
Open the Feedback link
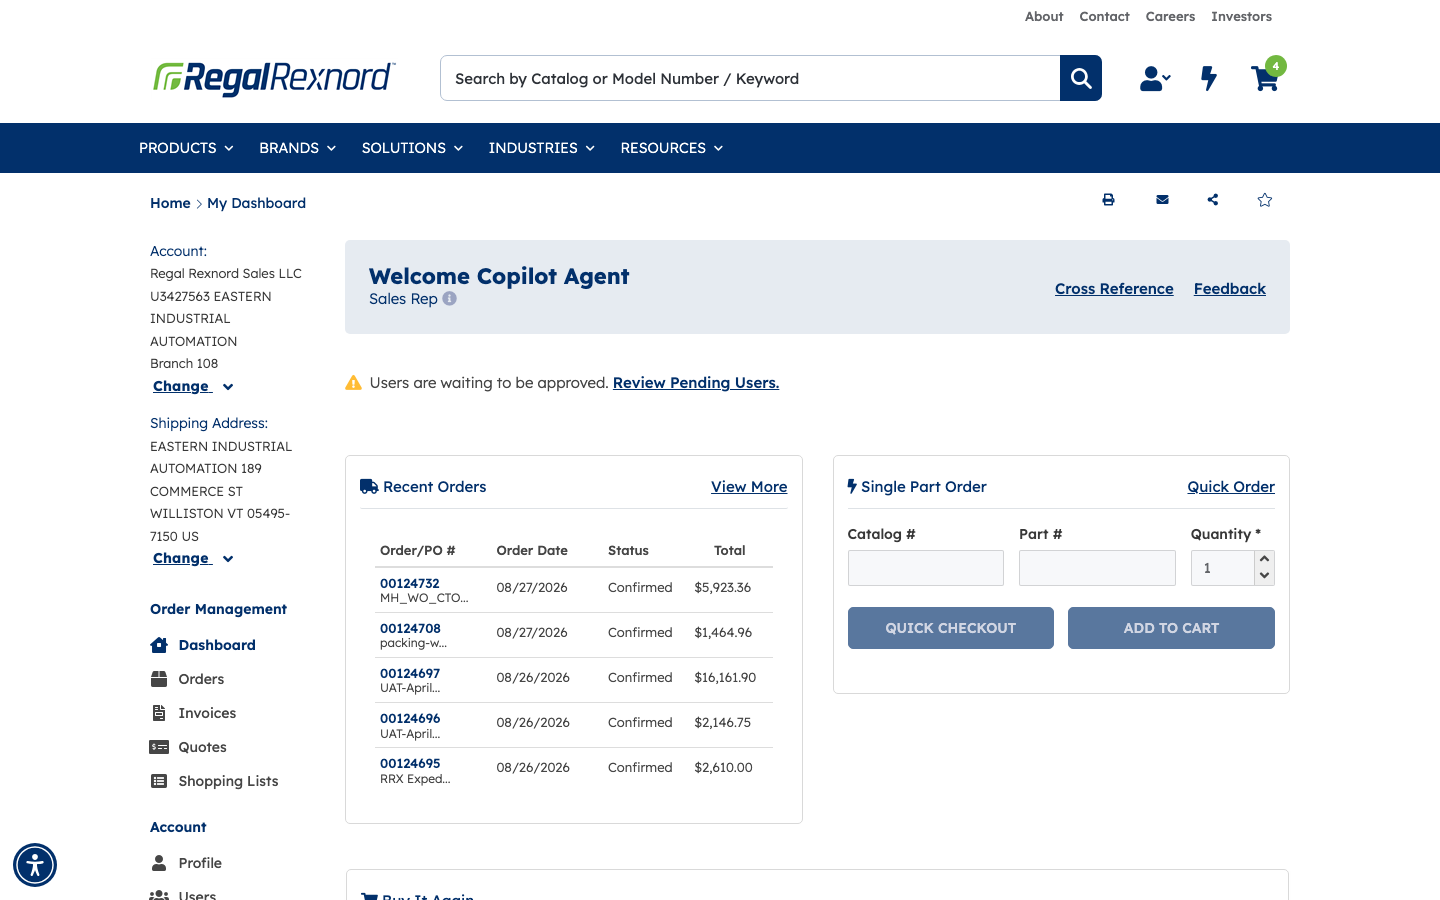tap(1230, 289)
